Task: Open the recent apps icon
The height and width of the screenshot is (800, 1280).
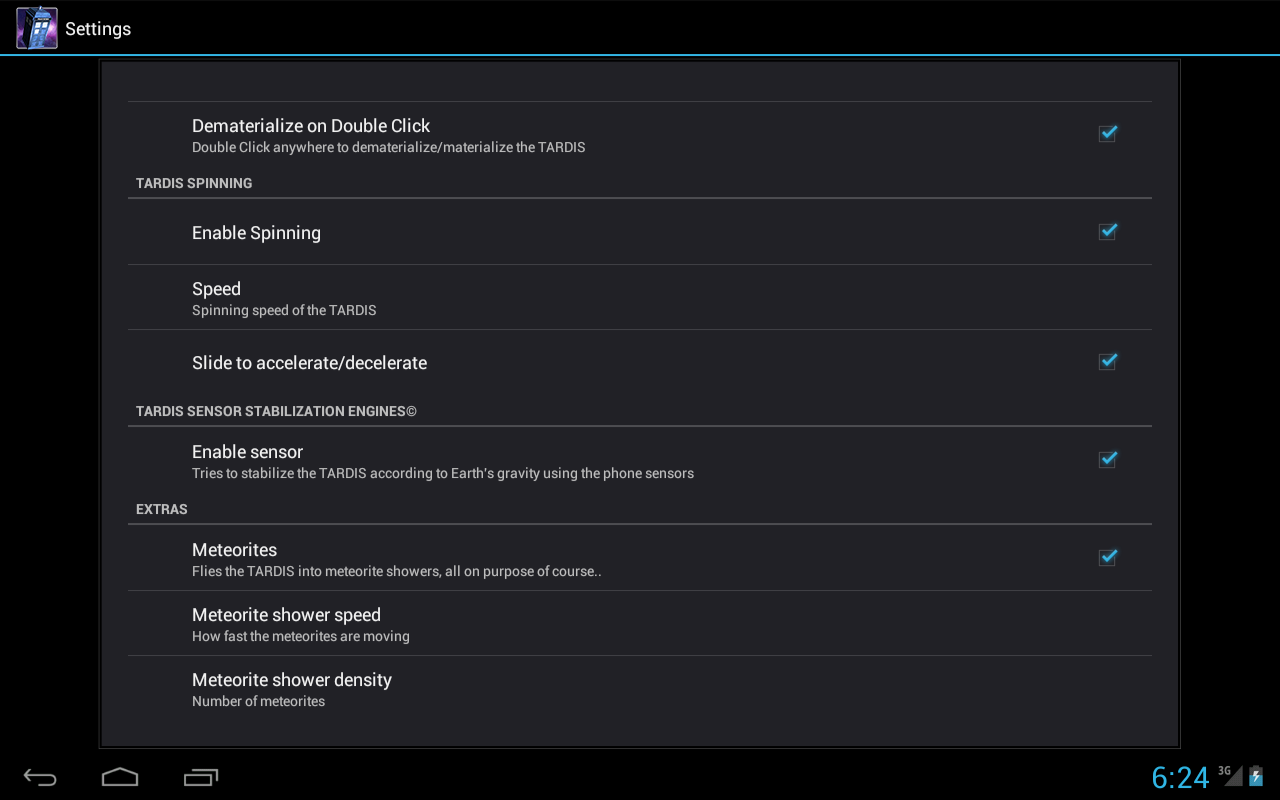Action: click(201, 777)
